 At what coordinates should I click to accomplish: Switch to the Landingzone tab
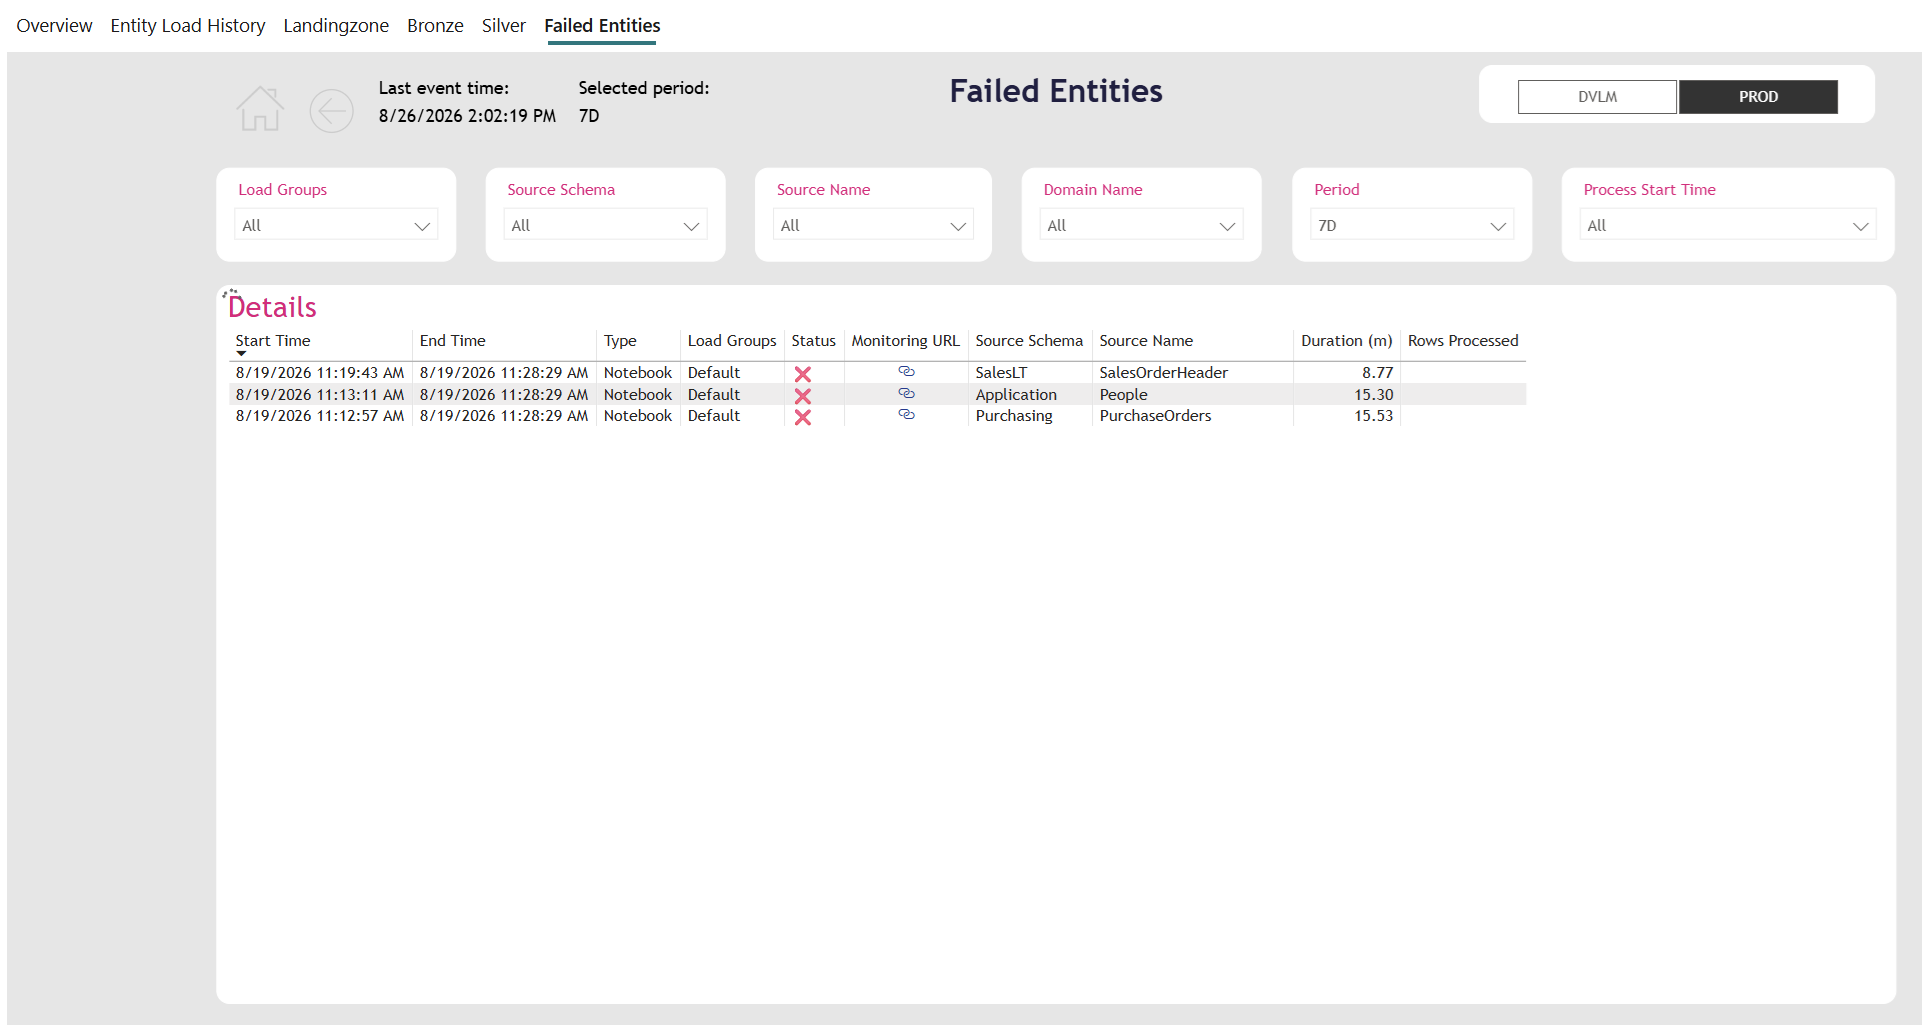pyautogui.click(x=336, y=26)
